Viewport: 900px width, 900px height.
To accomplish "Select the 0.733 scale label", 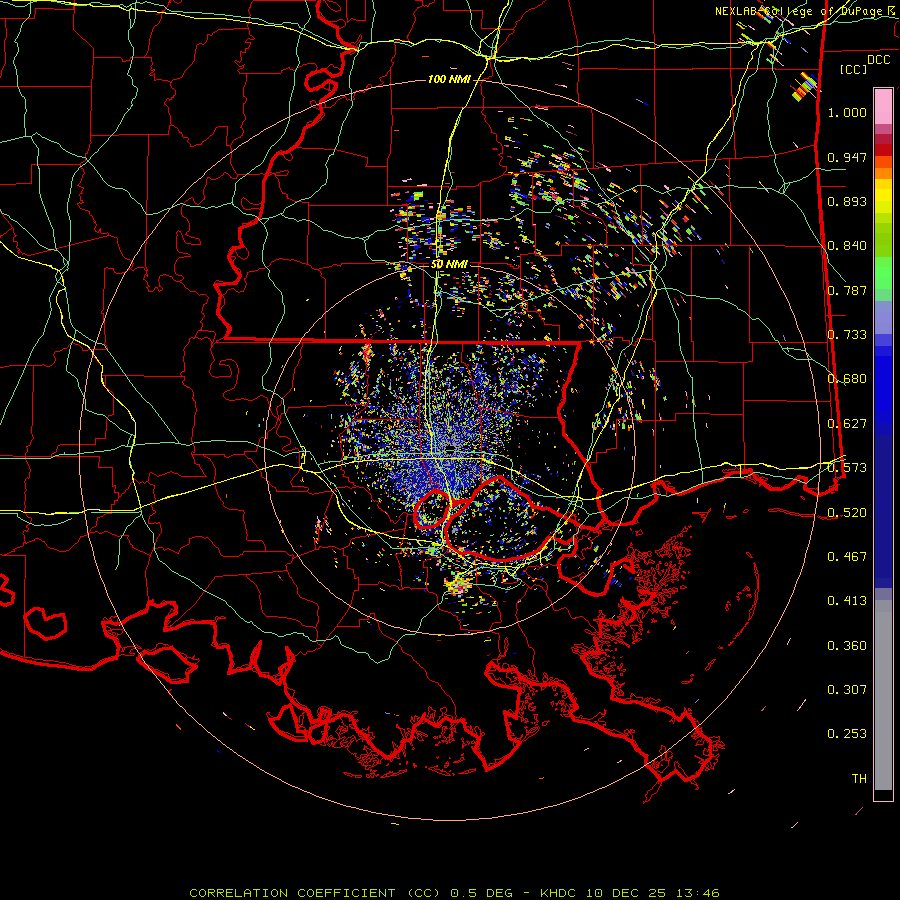I will click(847, 335).
